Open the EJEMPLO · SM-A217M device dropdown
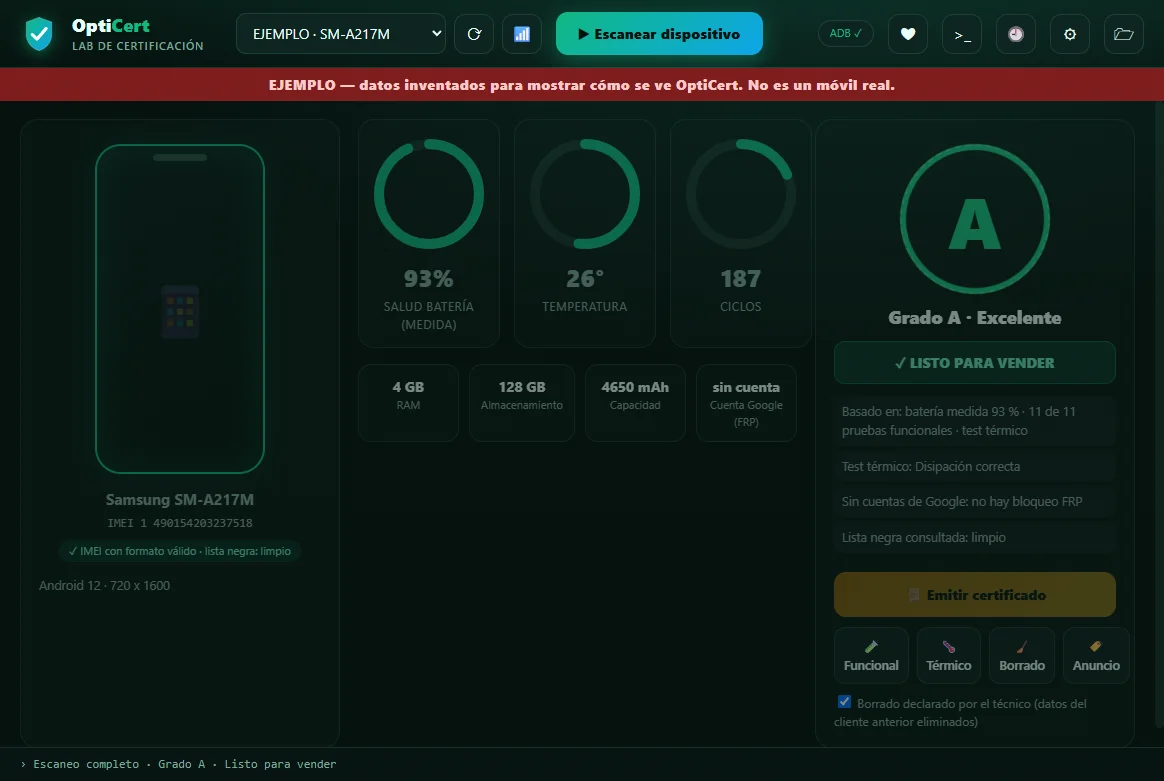The width and height of the screenshot is (1164, 781). 341,33
